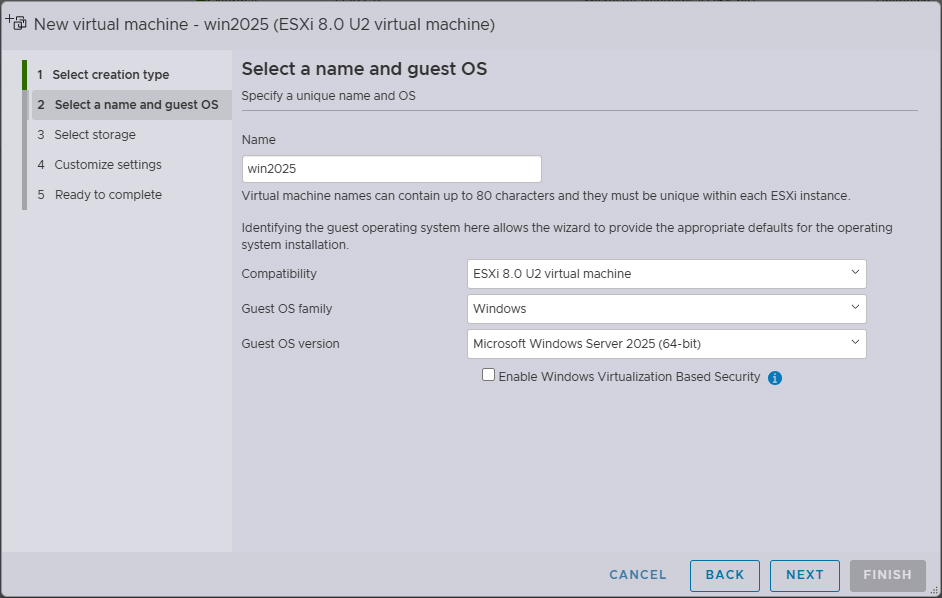Open the Compatibility dropdown
Viewport: 942px width, 598px height.
666,274
